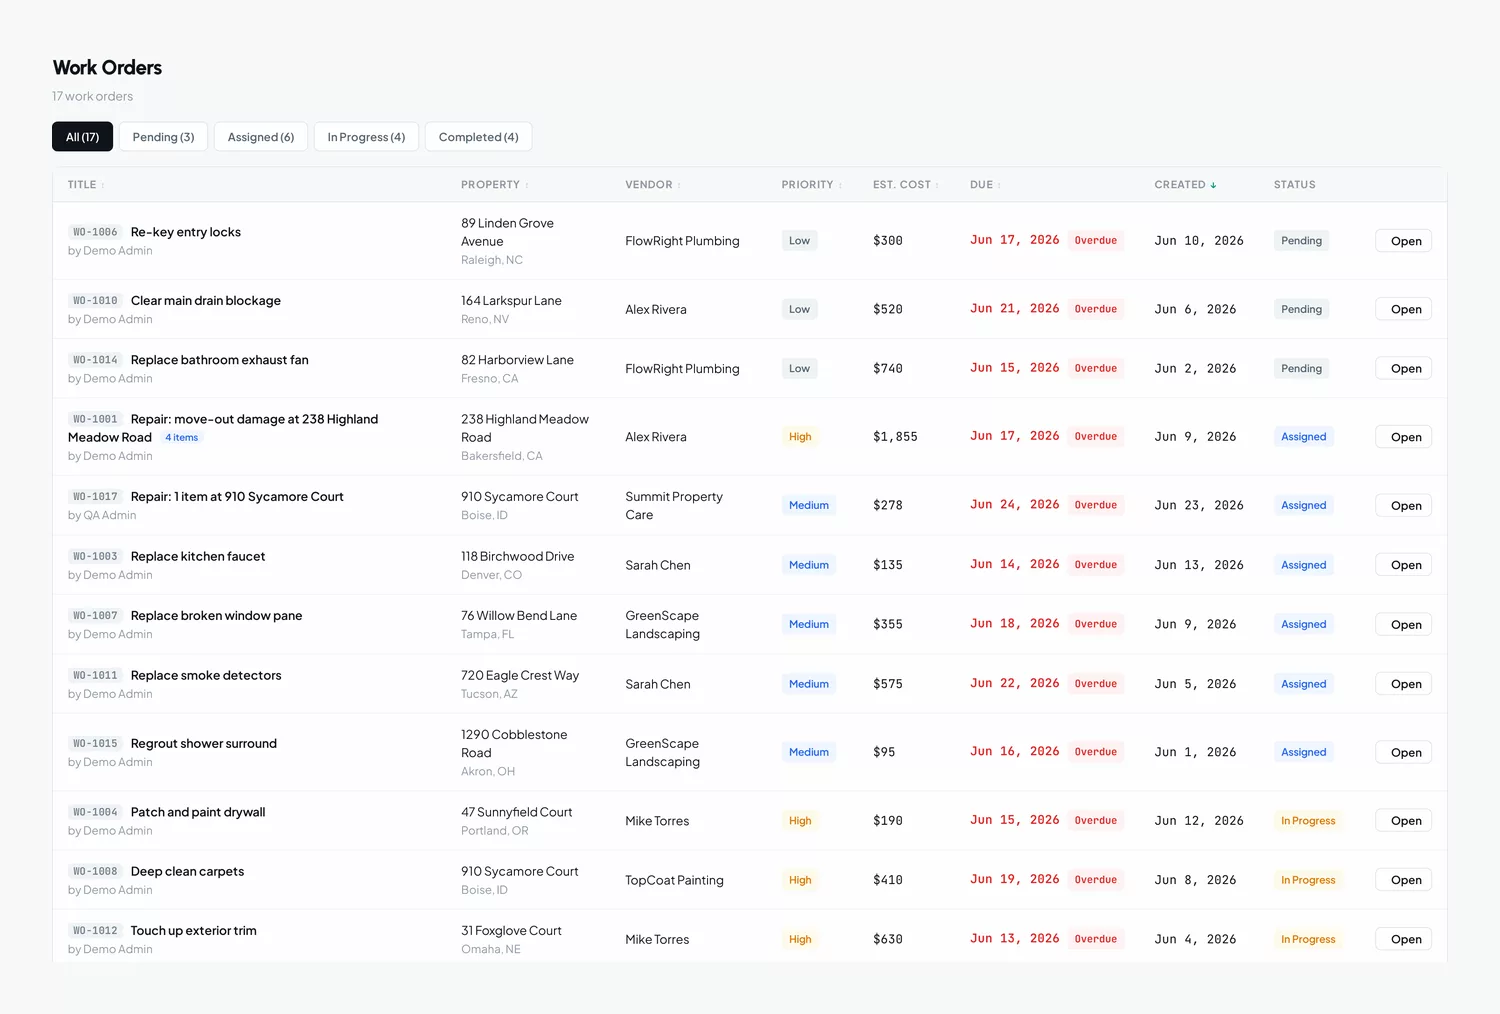Image resolution: width=1500 pixels, height=1014 pixels.
Task: Click the 47 Sunnyfield Court property
Action: 517,812
